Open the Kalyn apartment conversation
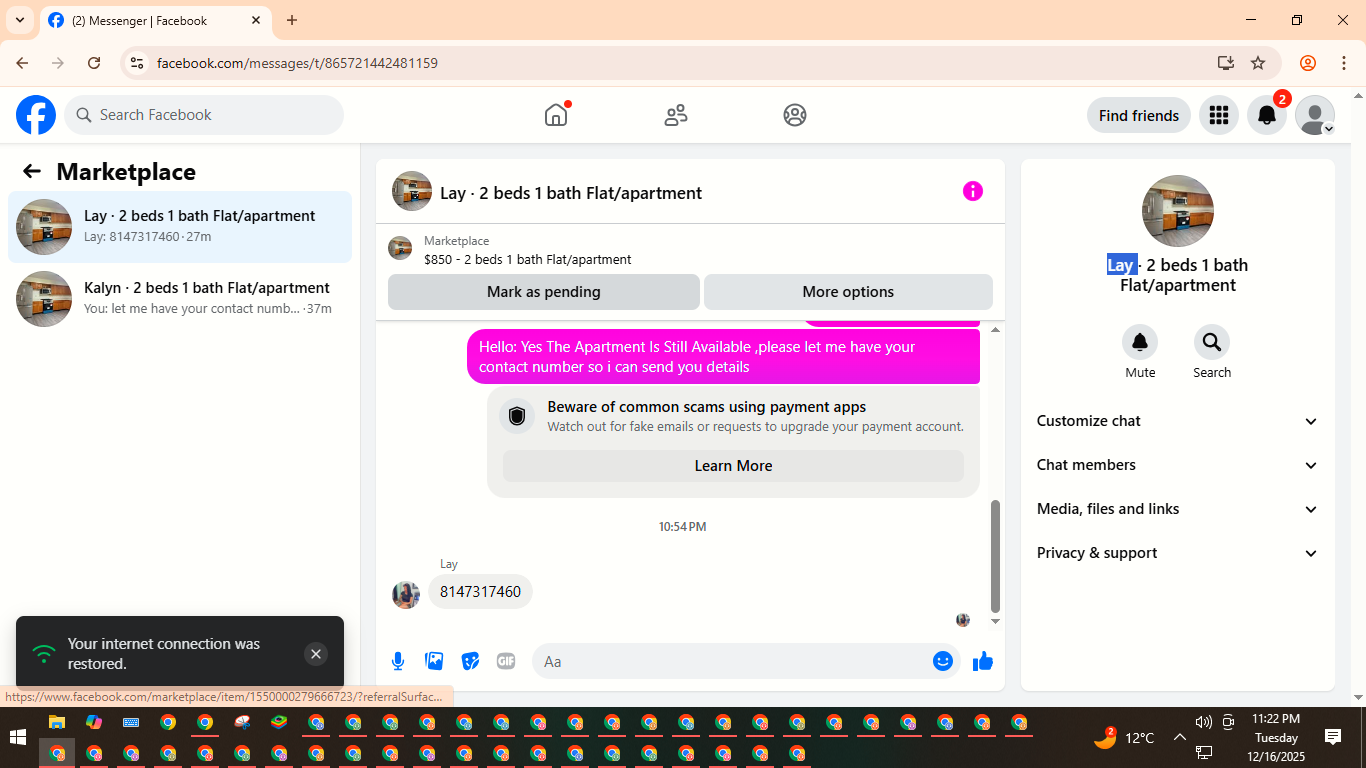Screen dimensions: 1366x768 point(180,299)
